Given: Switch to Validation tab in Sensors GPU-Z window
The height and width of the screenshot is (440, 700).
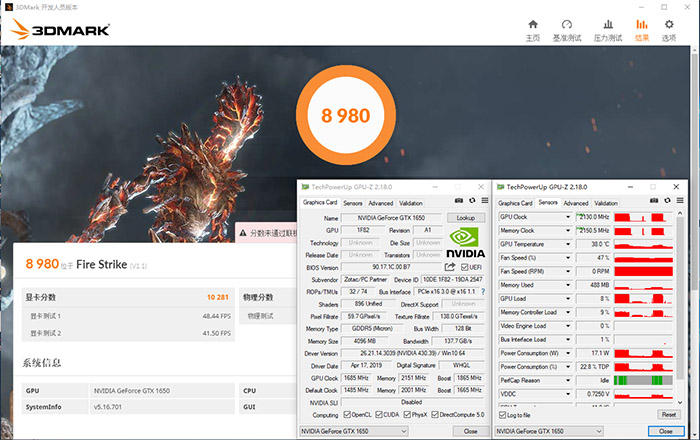Looking at the screenshot, I should [606, 203].
